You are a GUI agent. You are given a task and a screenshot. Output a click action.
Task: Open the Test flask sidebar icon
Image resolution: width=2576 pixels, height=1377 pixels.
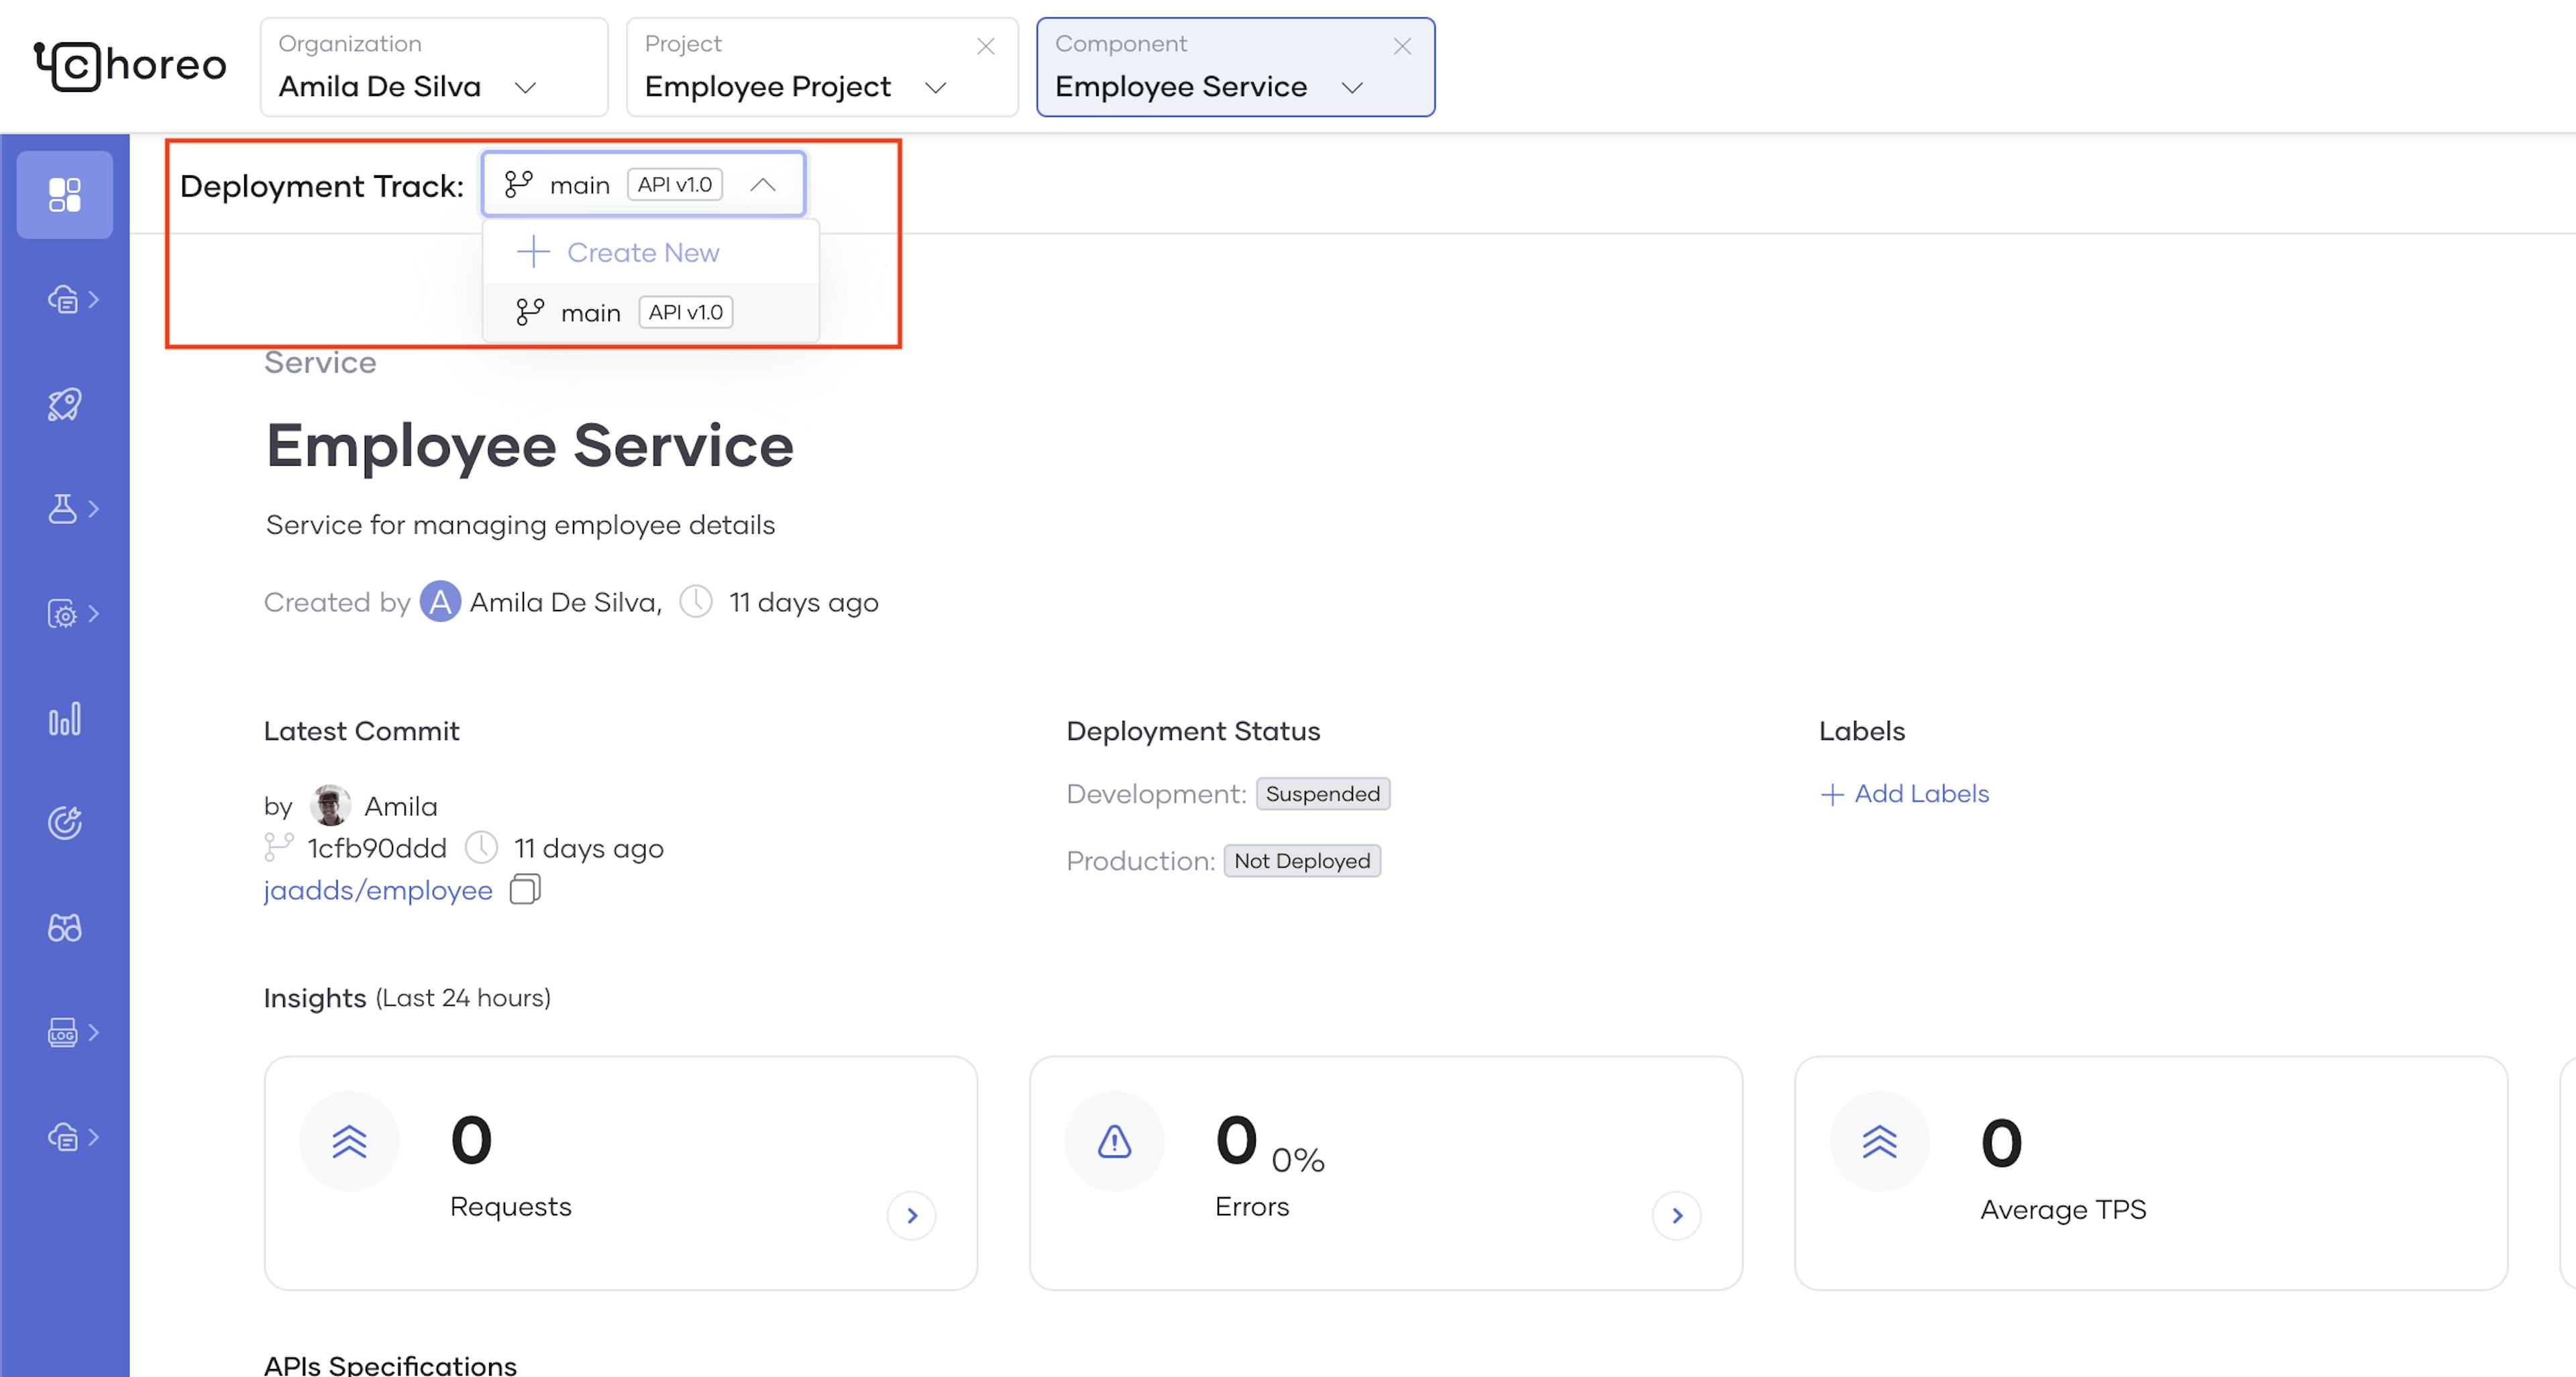point(63,509)
